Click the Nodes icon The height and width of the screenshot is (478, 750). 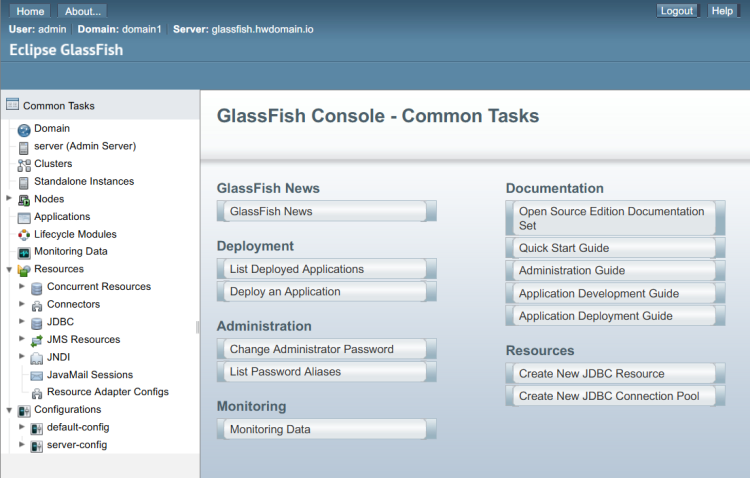24,200
